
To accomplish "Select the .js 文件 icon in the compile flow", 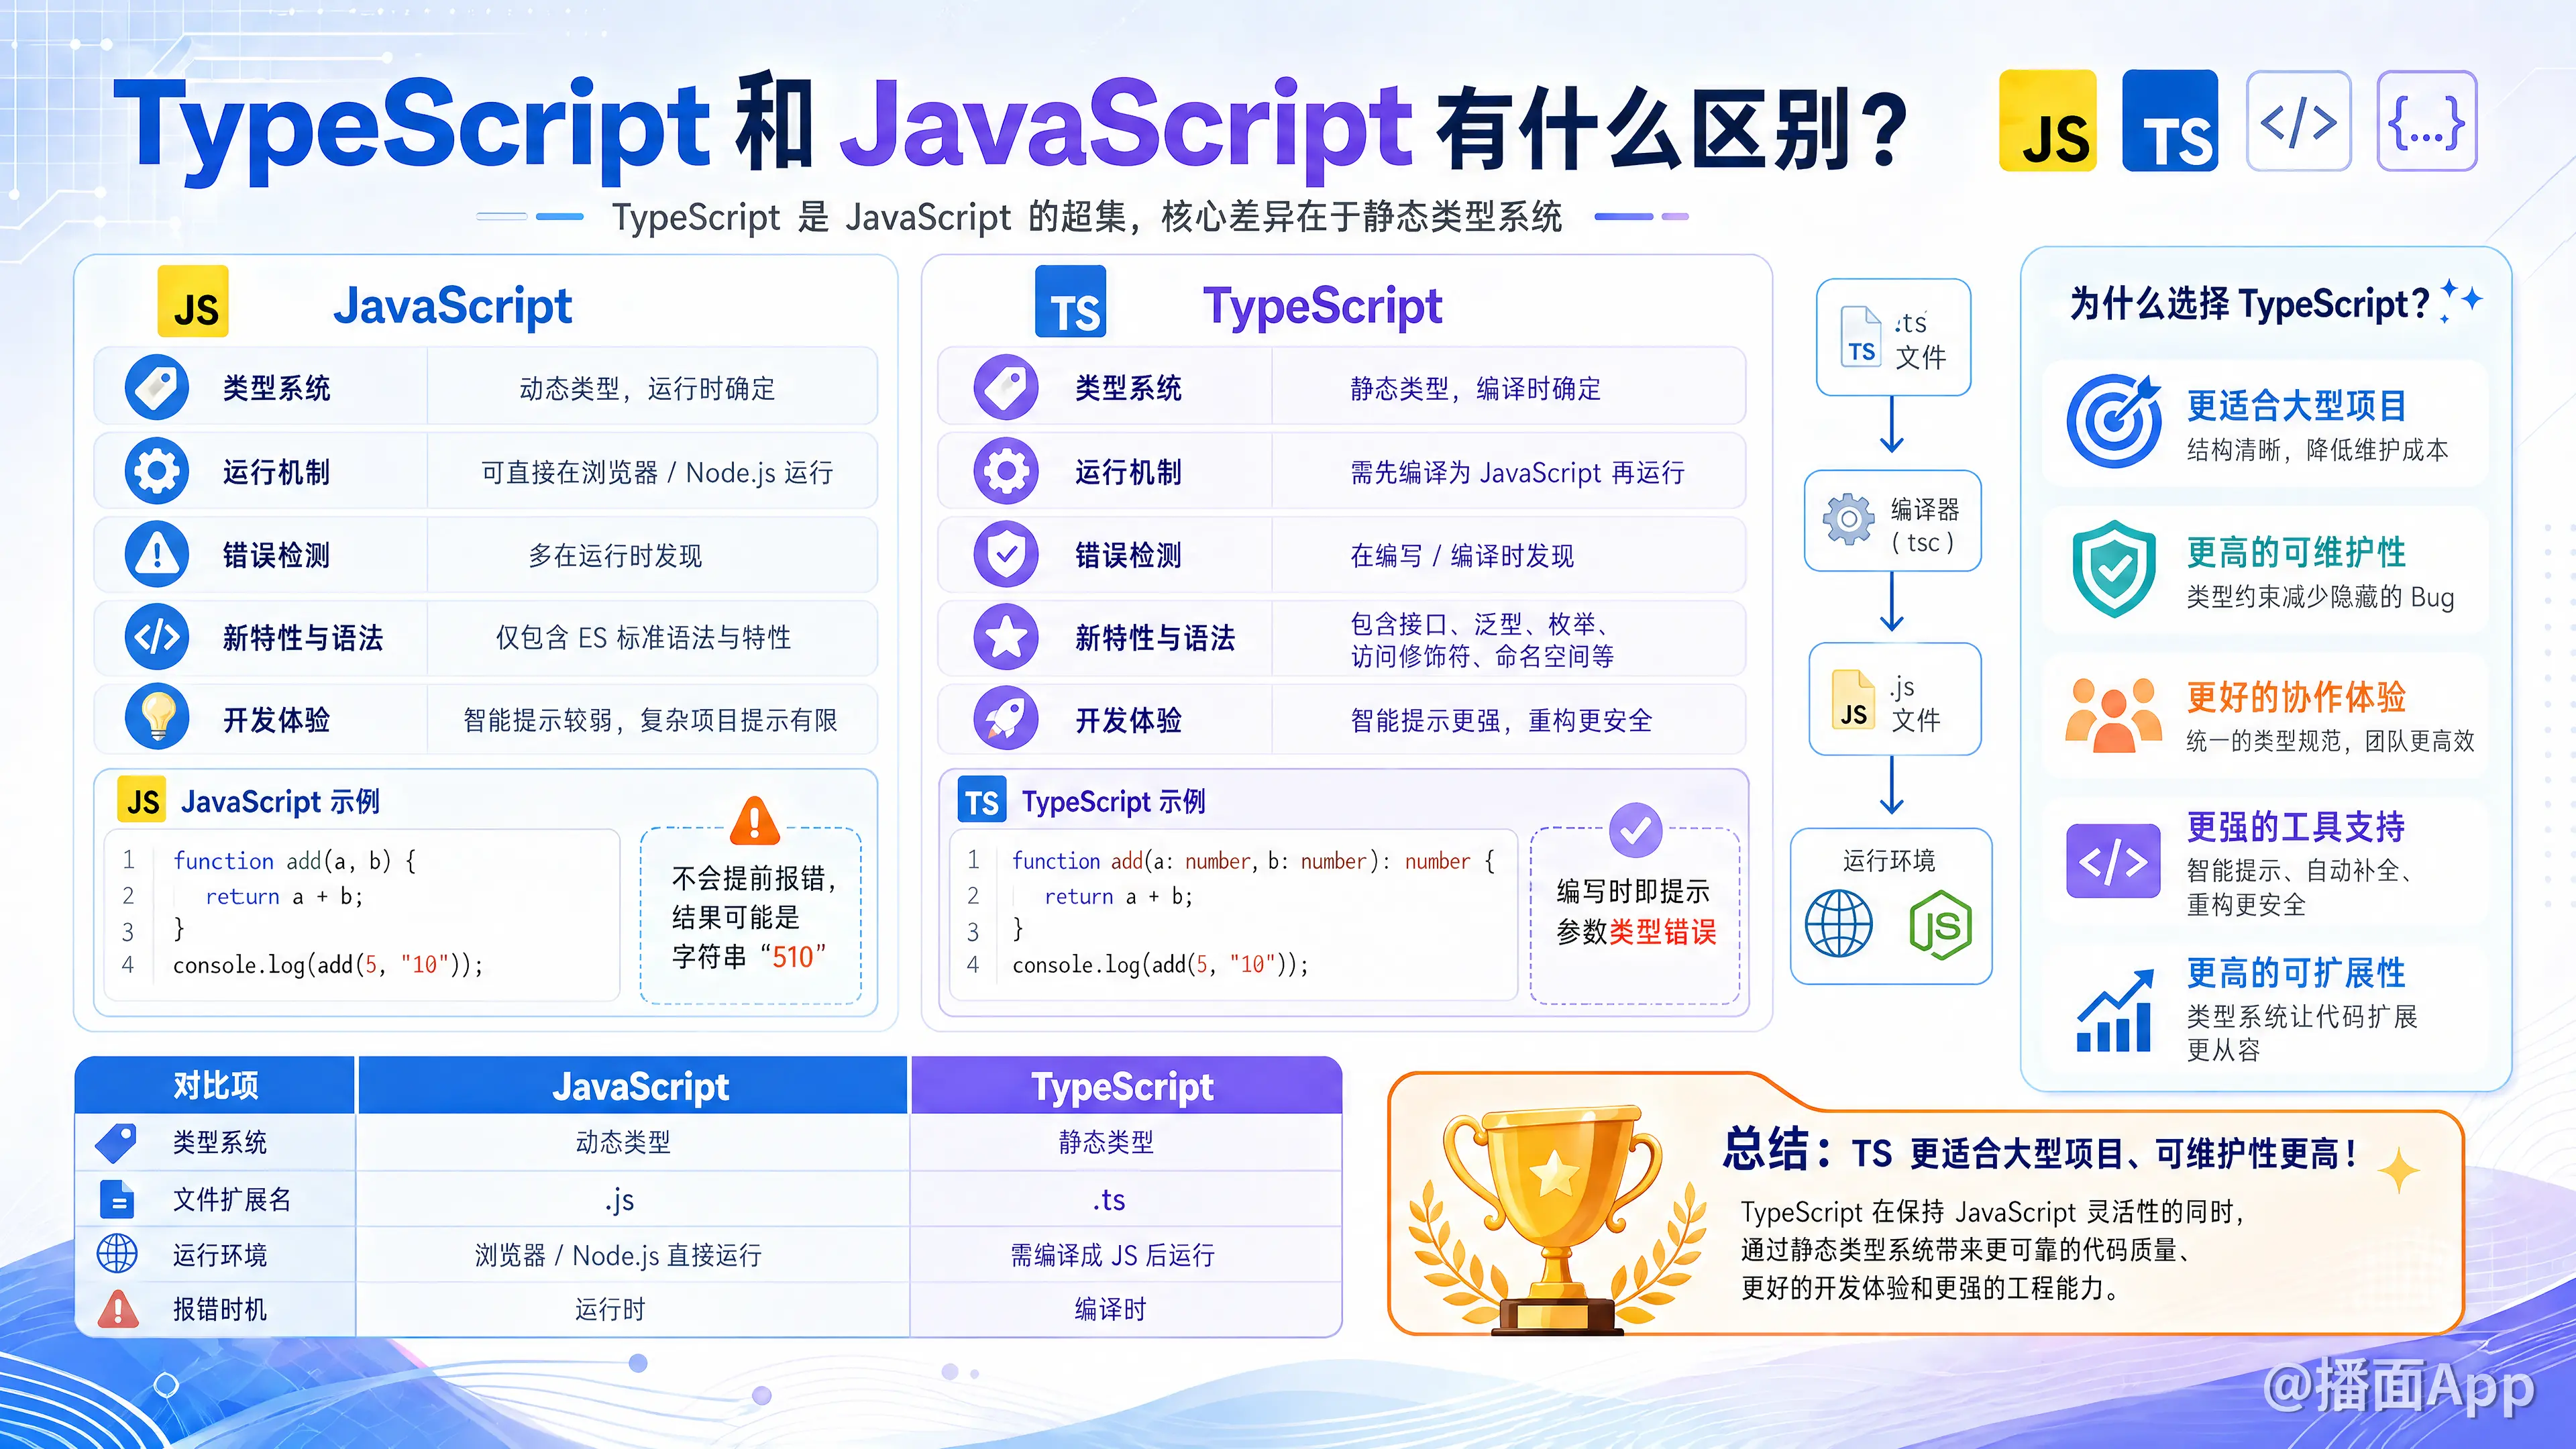I will (1854, 699).
